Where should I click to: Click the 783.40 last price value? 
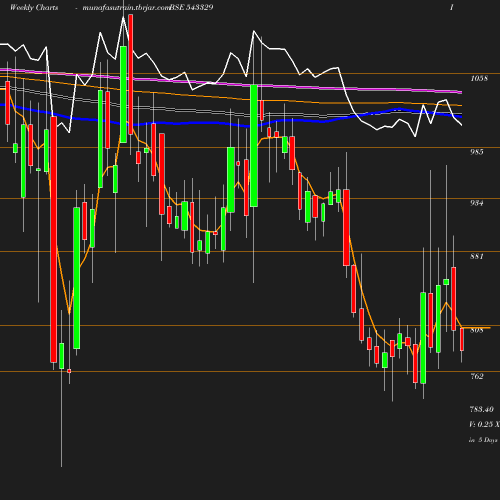[482, 409]
